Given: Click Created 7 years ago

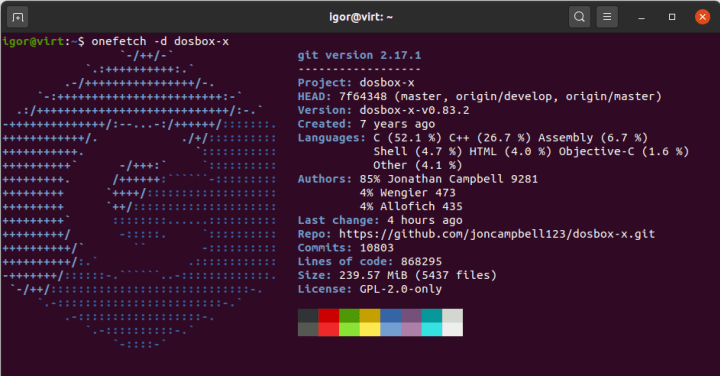Looking at the screenshot, I should tap(366, 124).
